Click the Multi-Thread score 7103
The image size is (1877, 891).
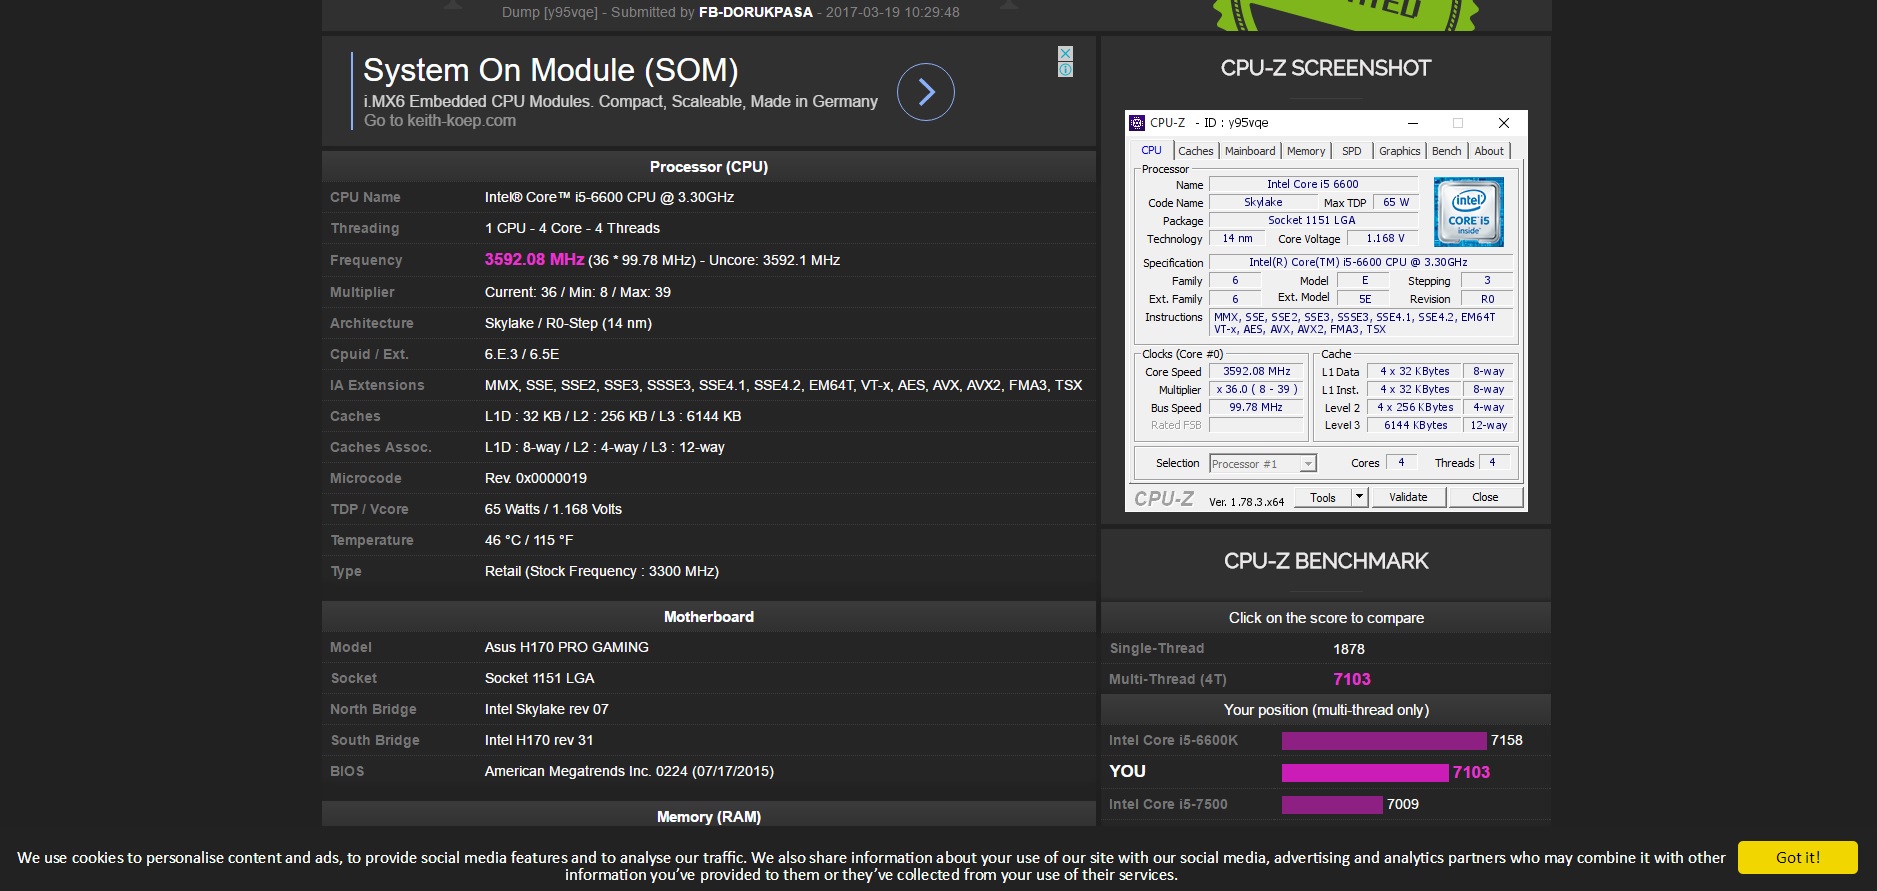1352,679
